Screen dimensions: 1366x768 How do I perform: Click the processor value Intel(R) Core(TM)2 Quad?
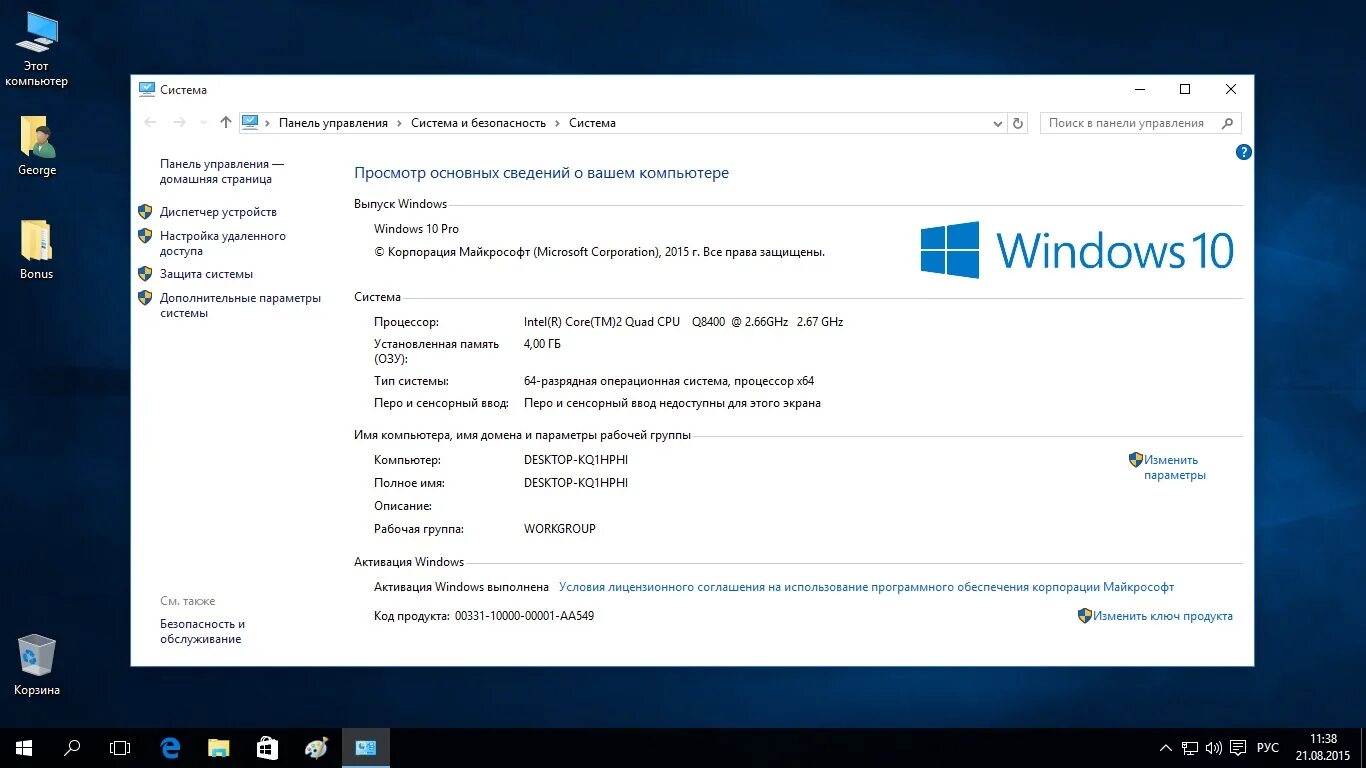[x=683, y=322]
